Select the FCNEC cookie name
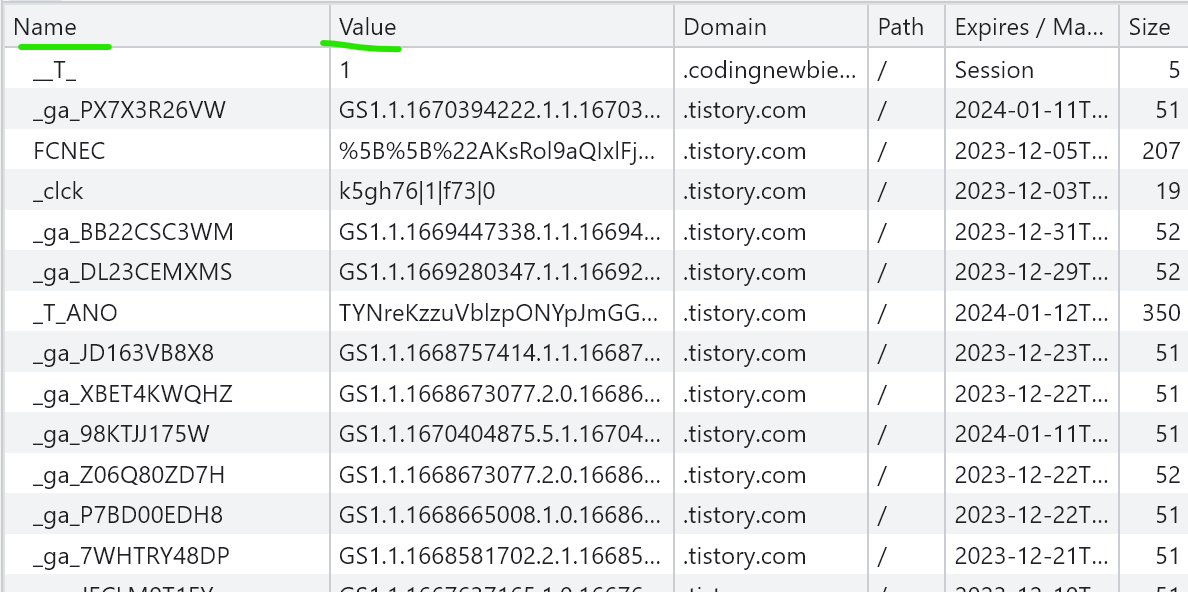This screenshot has height=592, width=1188. tap(69, 151)
